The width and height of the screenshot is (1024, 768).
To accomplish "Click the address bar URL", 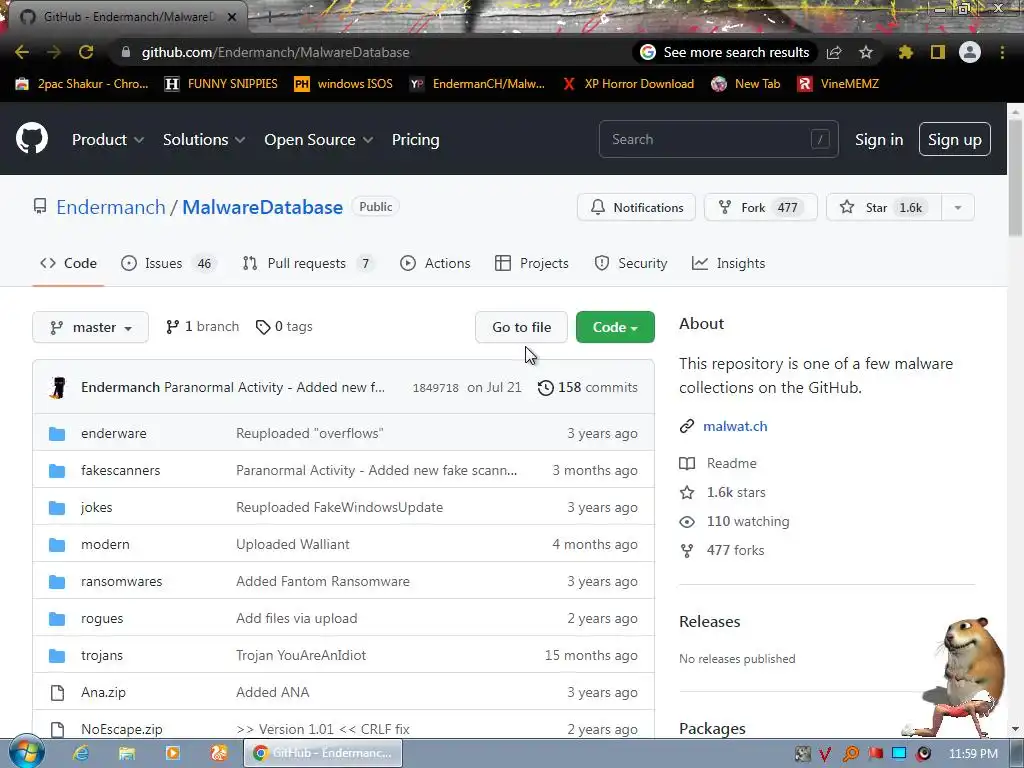I will coord(276,52).
